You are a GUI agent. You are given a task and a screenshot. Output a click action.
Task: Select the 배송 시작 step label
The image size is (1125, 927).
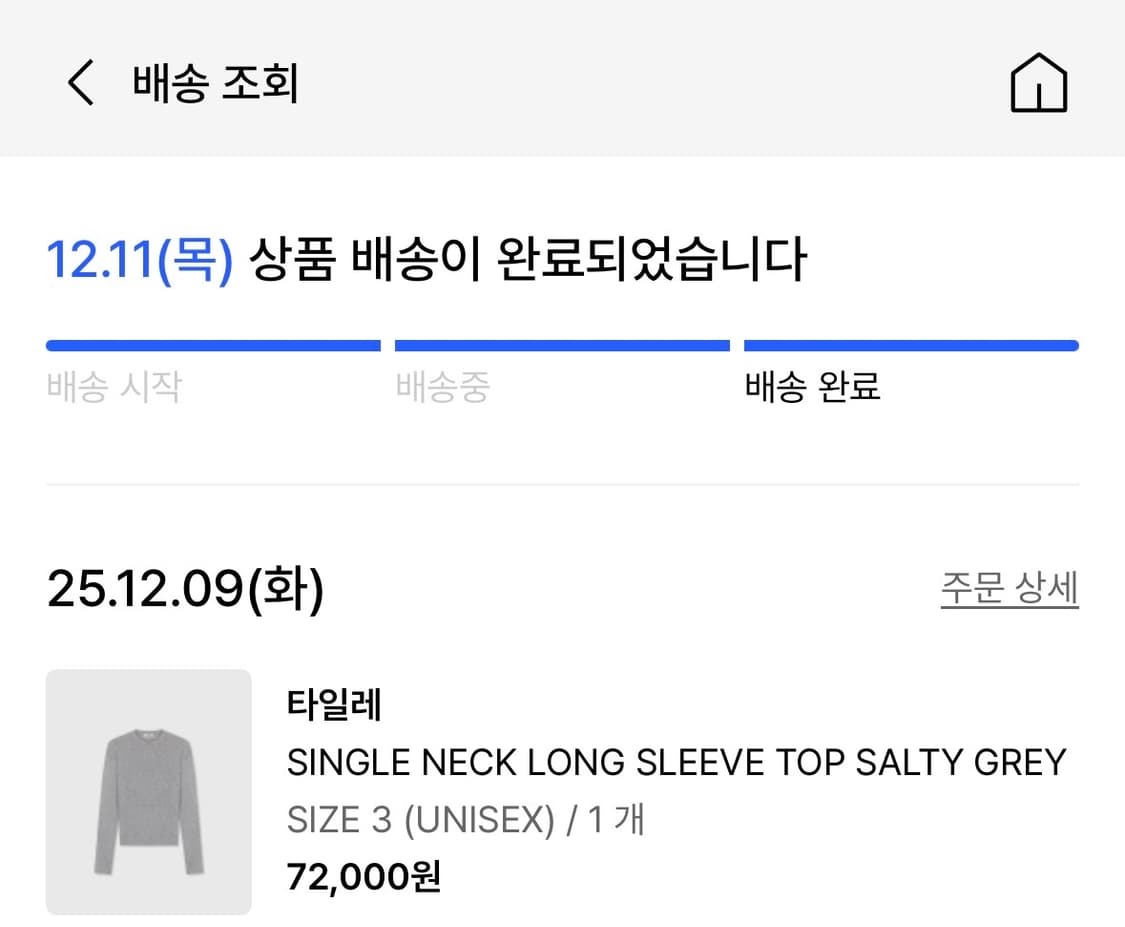pos(114,387)
